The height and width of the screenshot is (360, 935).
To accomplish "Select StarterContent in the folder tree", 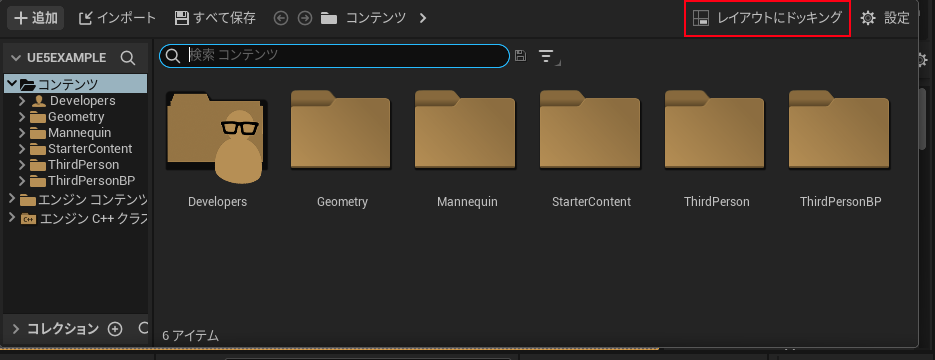I will 90,149.
